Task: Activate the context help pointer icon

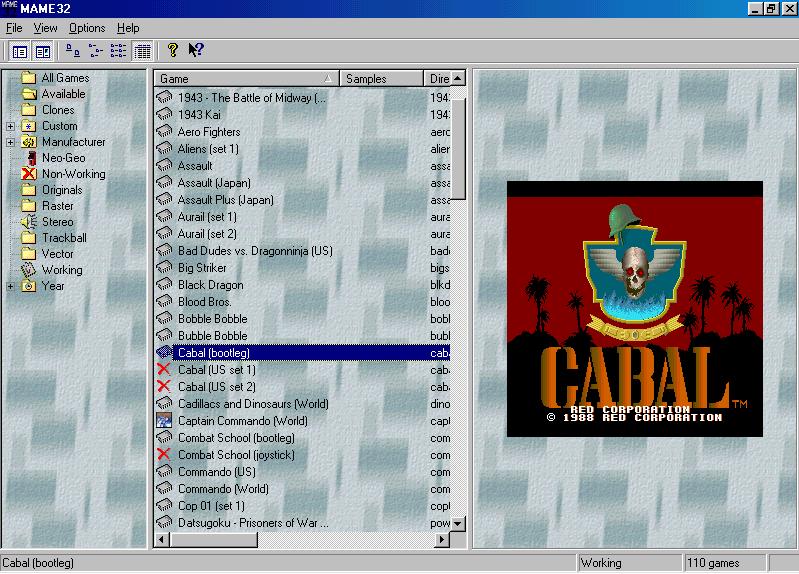Action: click(196, 50)
